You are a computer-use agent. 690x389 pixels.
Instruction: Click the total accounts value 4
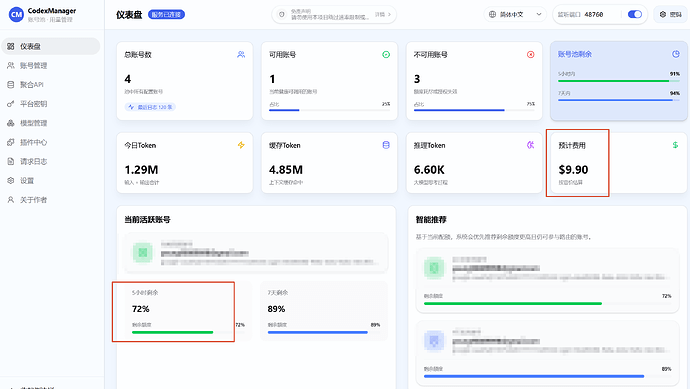click(x=128, y=79)
